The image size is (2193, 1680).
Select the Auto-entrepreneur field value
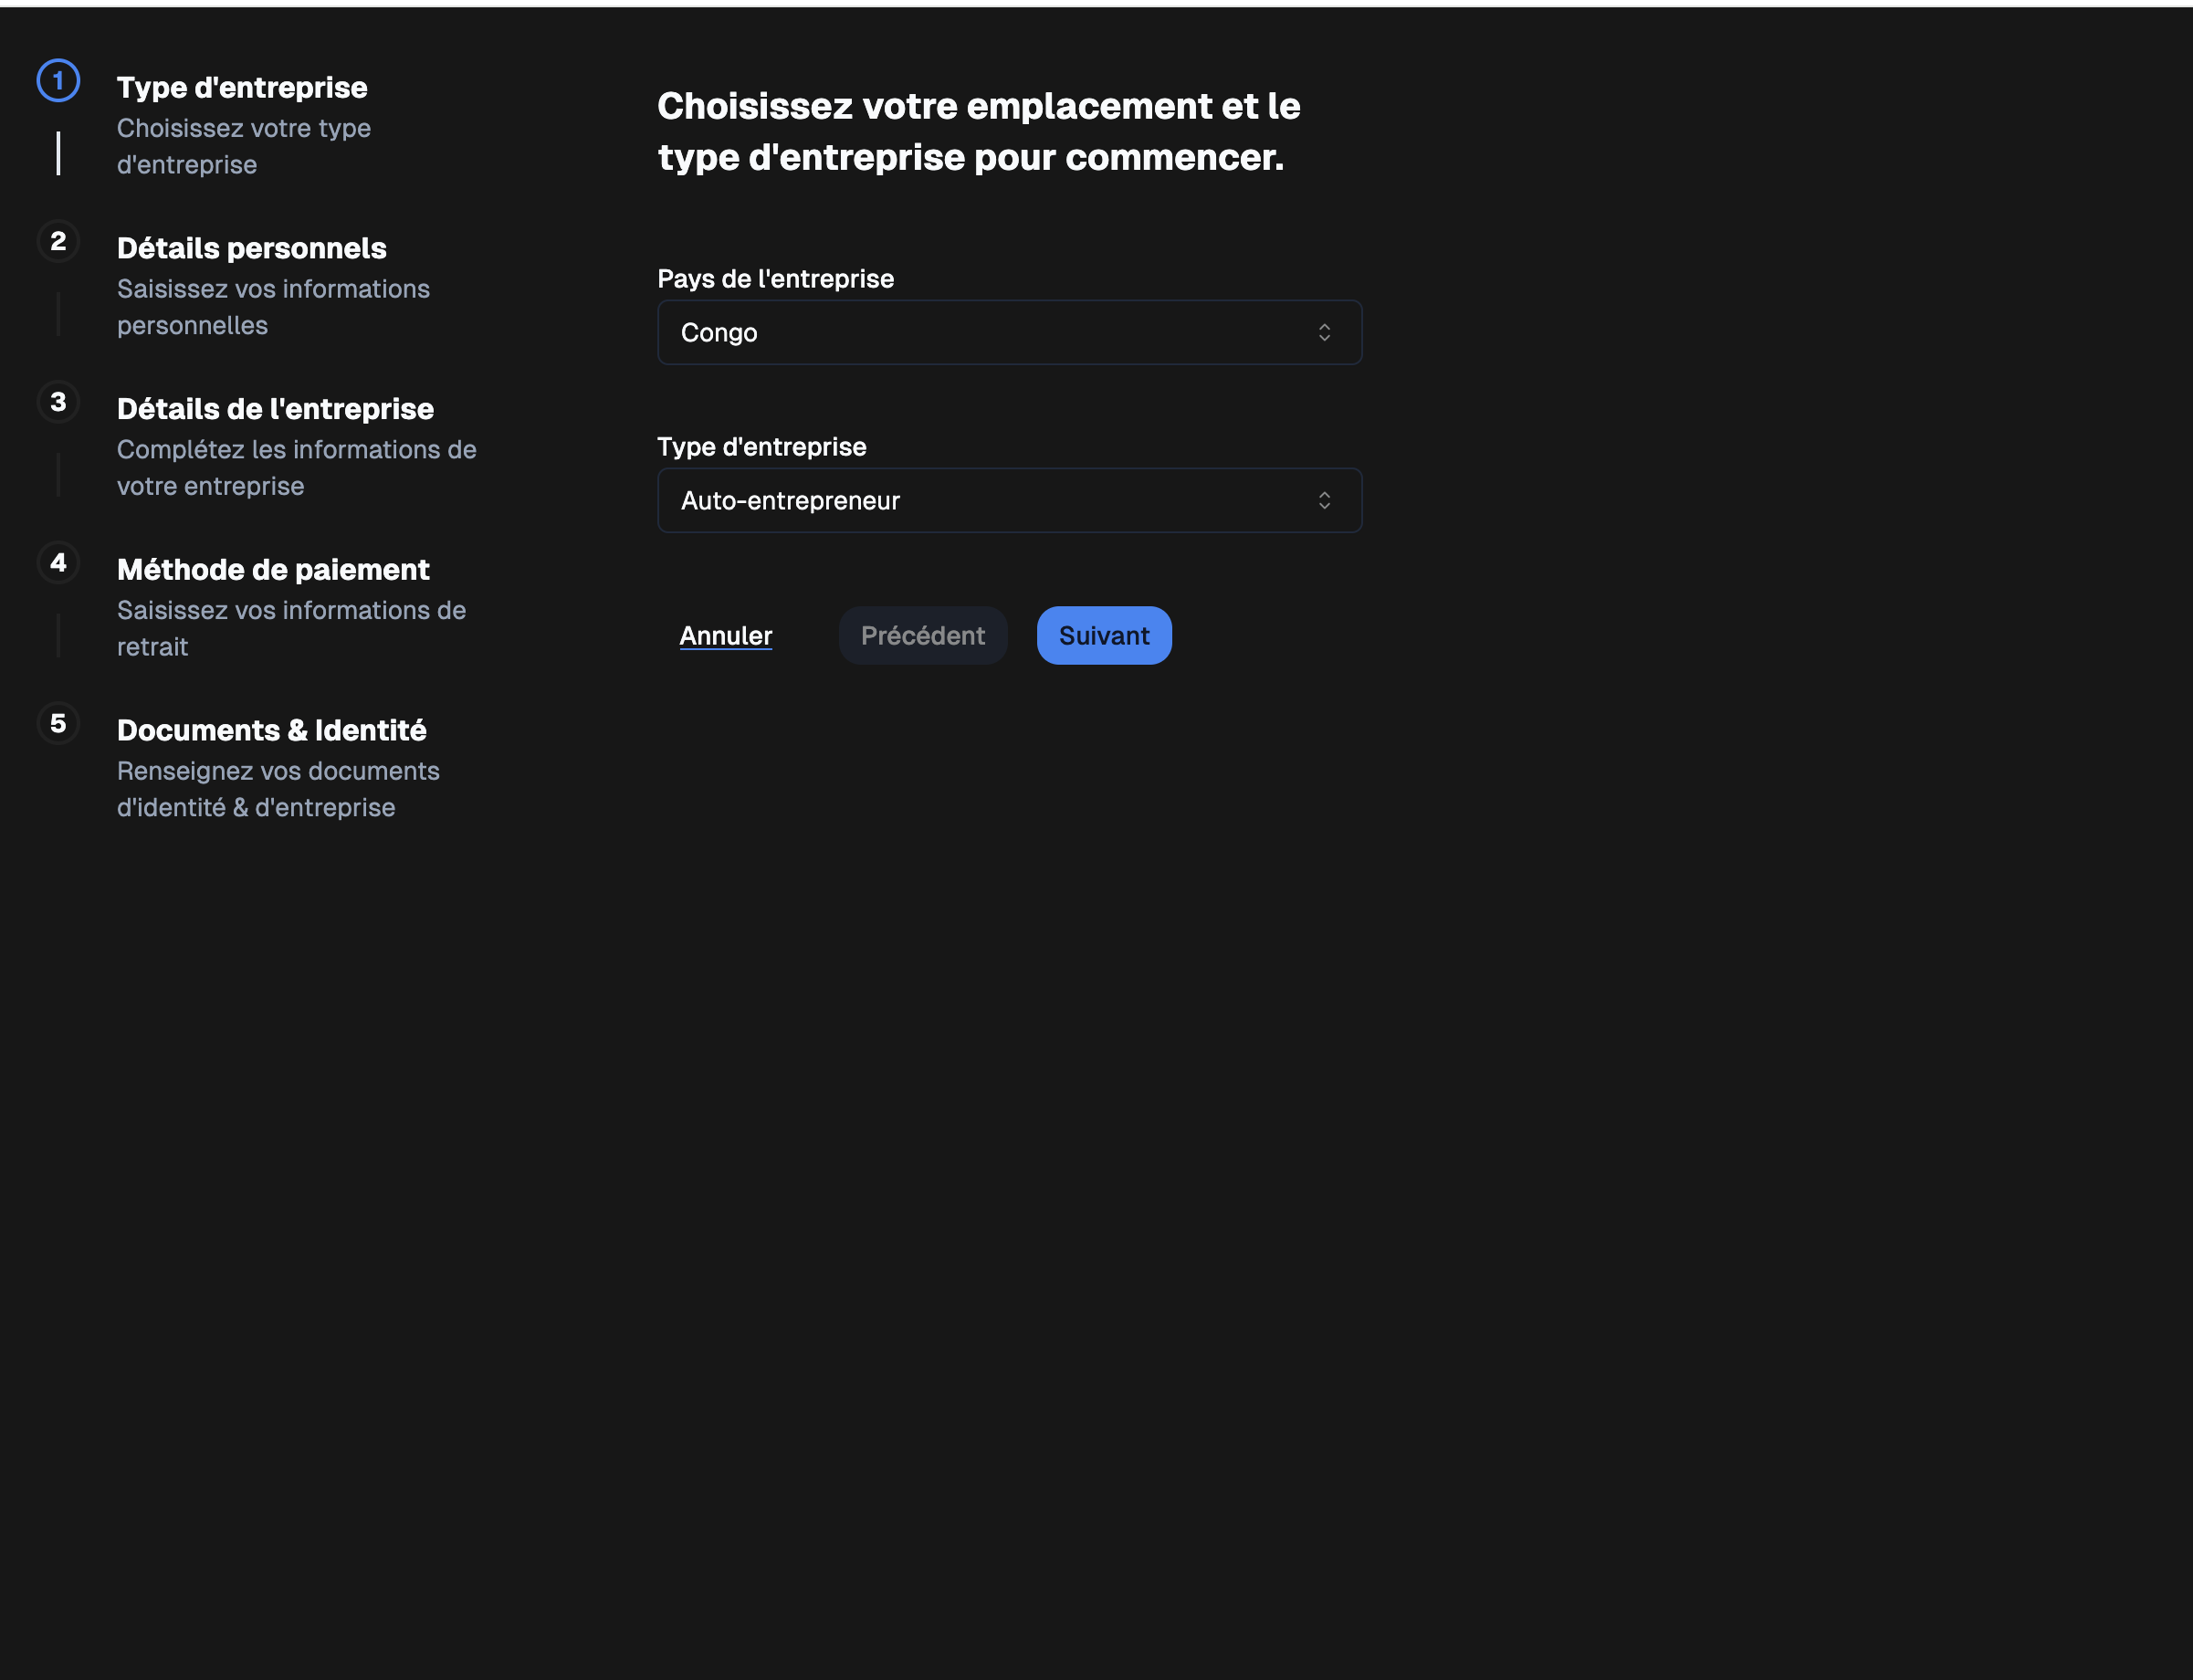pyautogui.click(x=1009, y=500)
